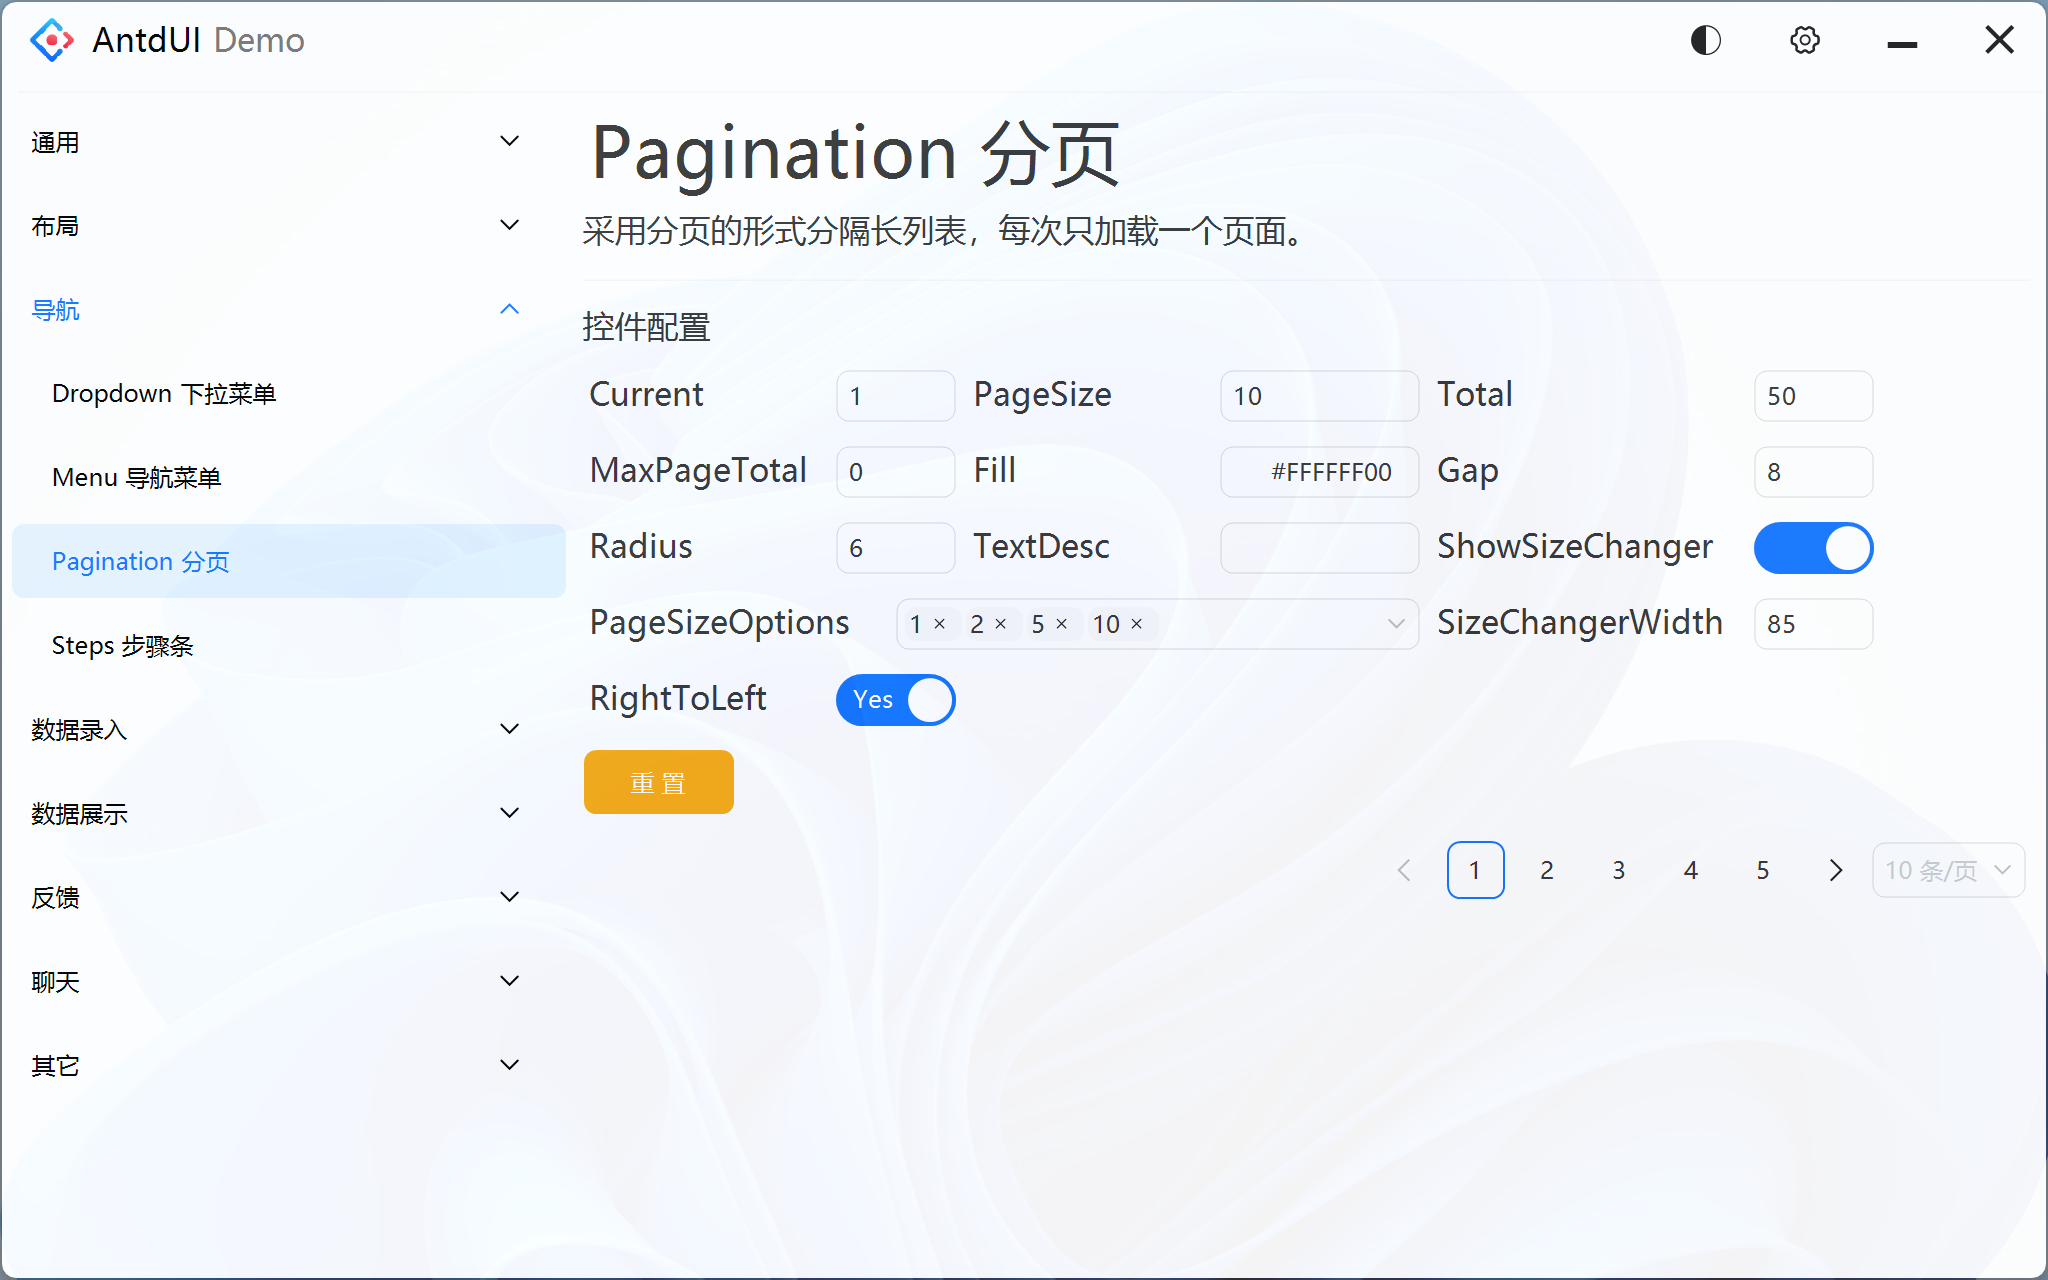This screenshot has height=1280, width=2048.
Task: Go to previous page arrow
Action: coord(1404,870)
